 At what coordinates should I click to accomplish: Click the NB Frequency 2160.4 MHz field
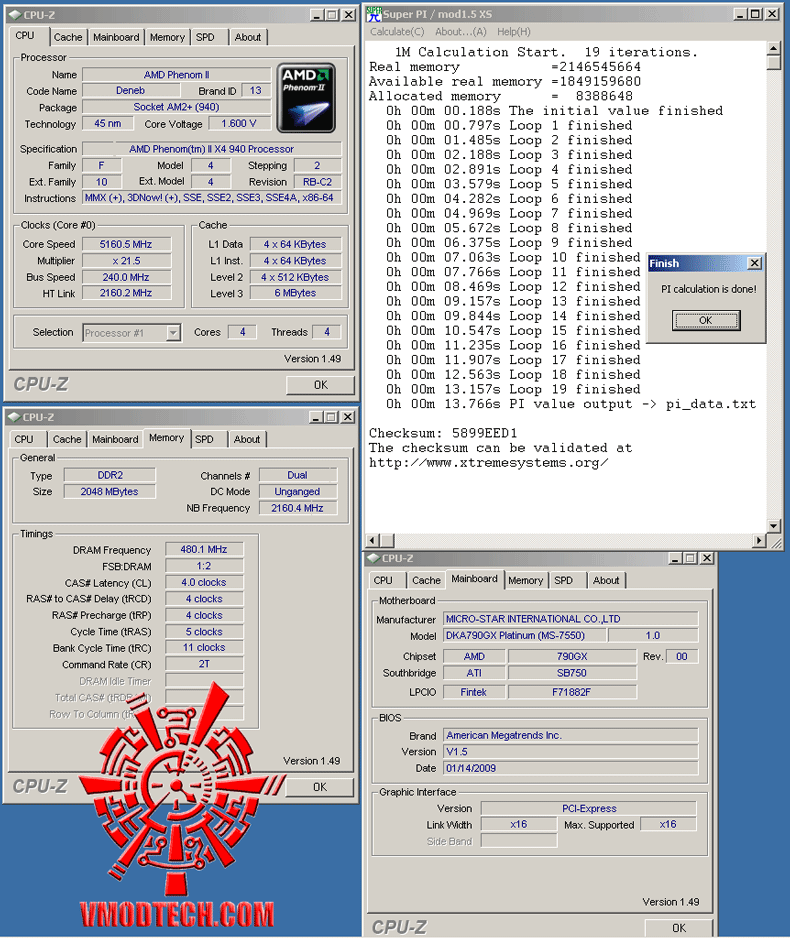tap(297, 508)
